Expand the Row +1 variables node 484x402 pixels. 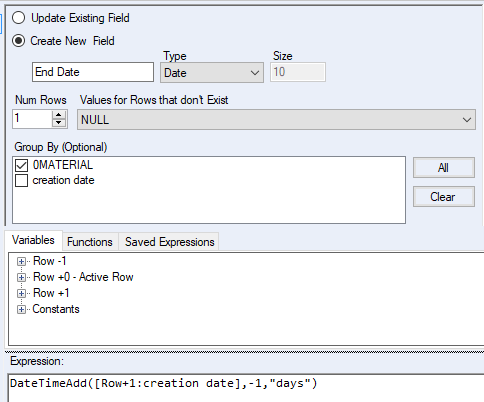21,293
